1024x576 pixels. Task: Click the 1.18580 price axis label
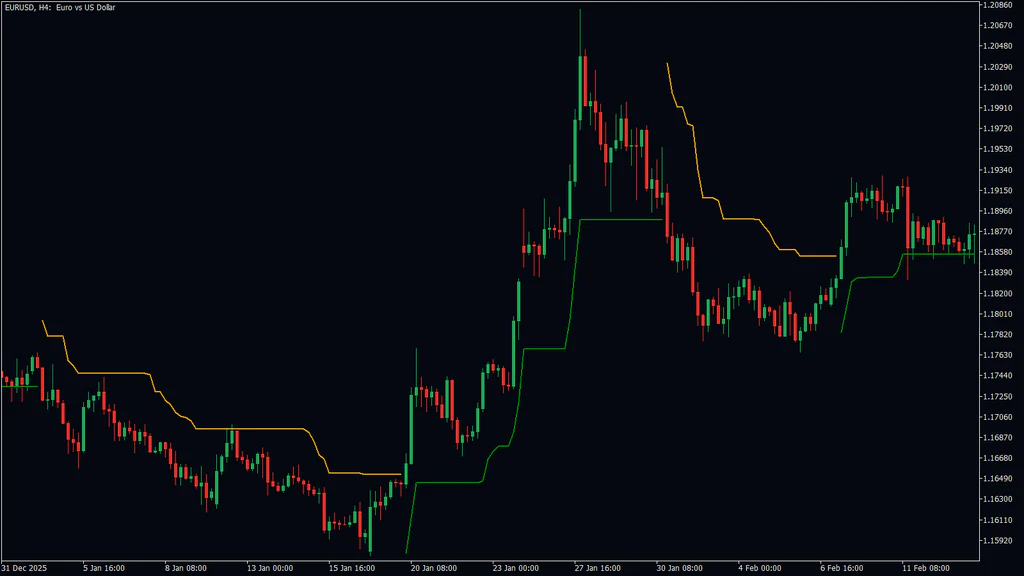point(998,252)
